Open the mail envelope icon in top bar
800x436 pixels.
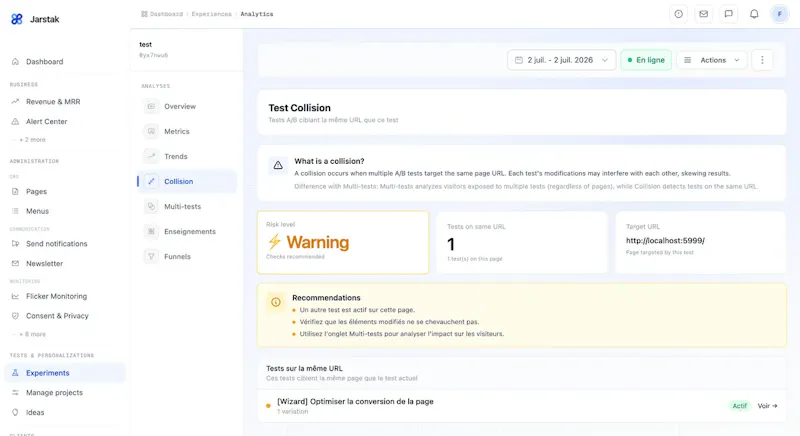[x=704, y=14]
